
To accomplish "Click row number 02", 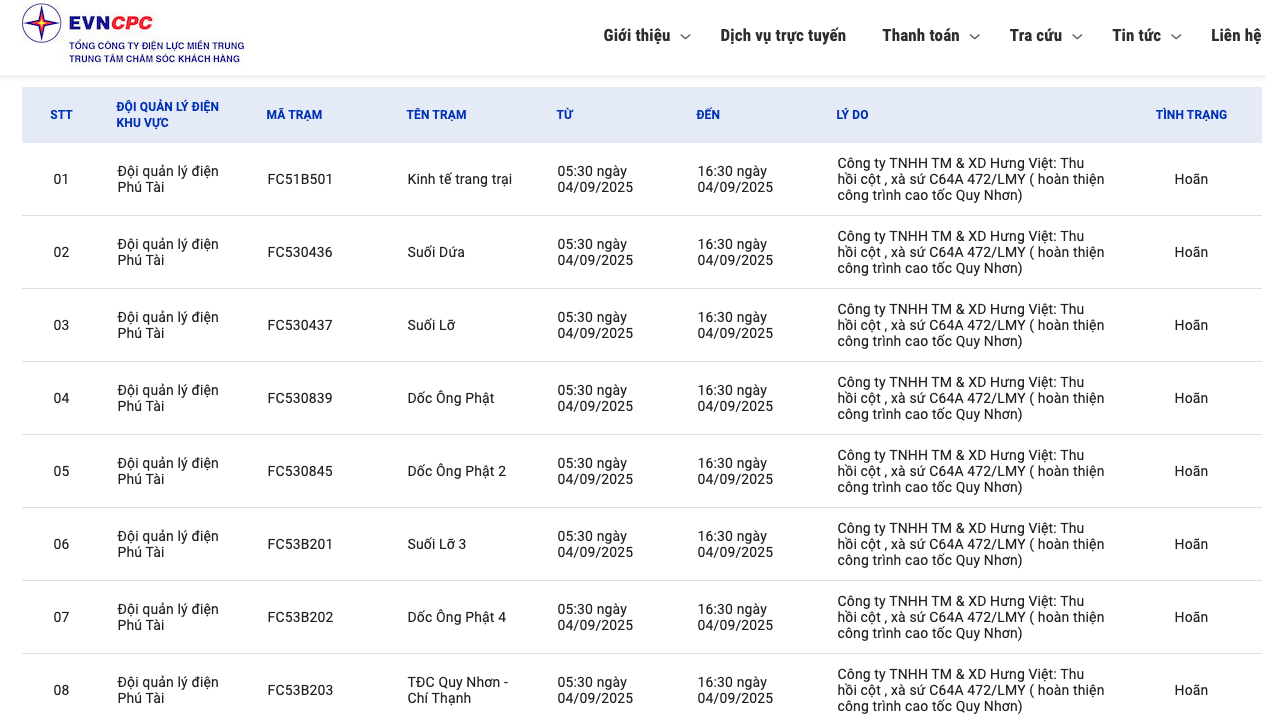I will (x=61, y=252).
